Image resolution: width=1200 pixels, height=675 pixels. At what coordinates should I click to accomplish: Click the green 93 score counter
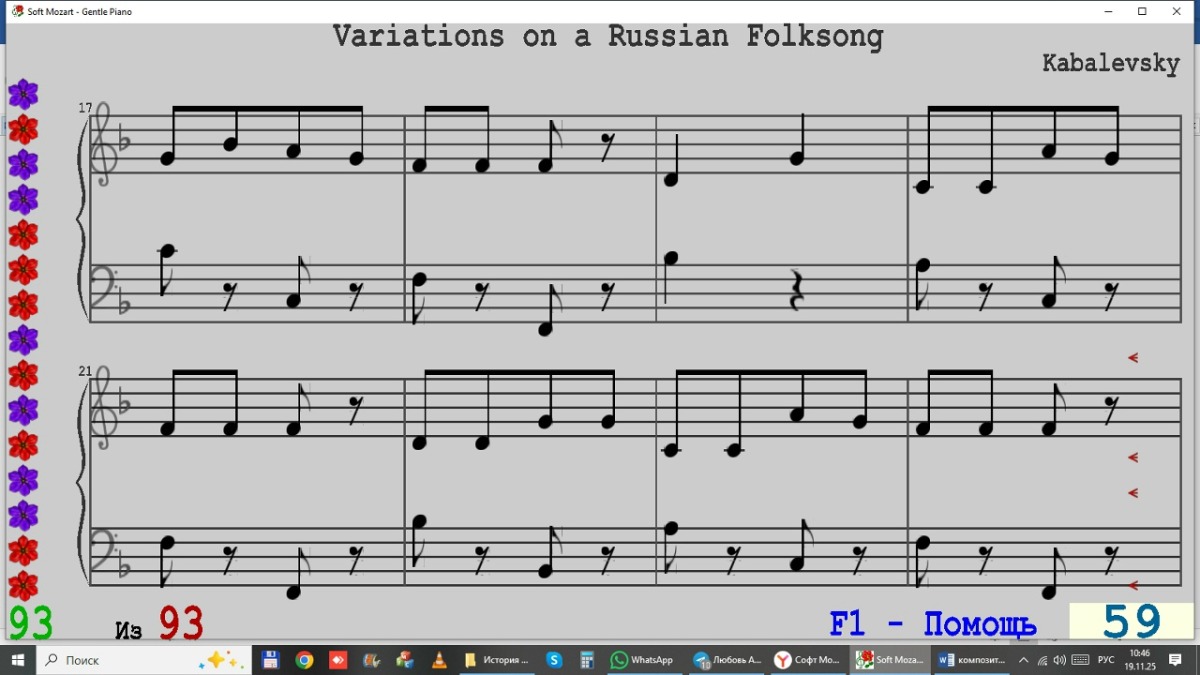coord(30,623)
